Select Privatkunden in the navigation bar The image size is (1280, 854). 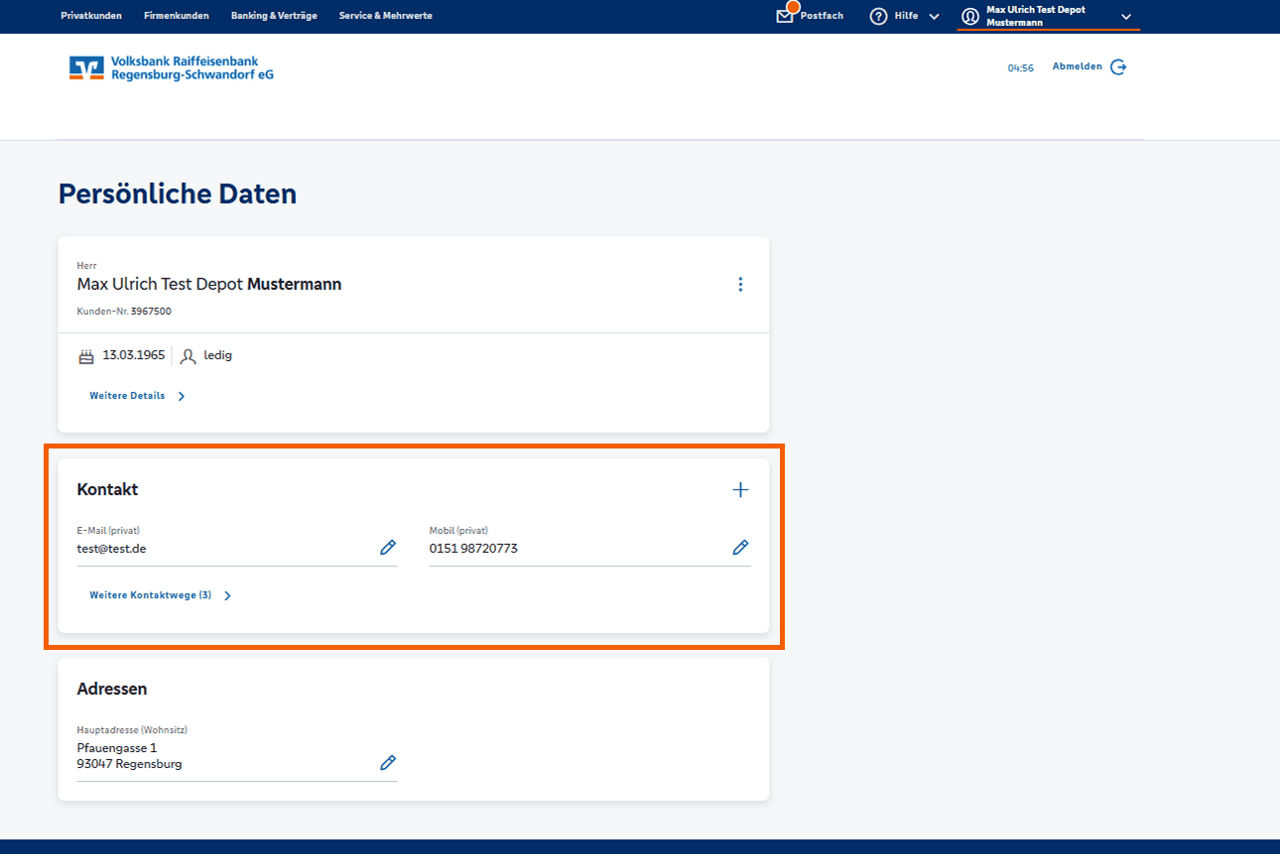click(91, 16)
